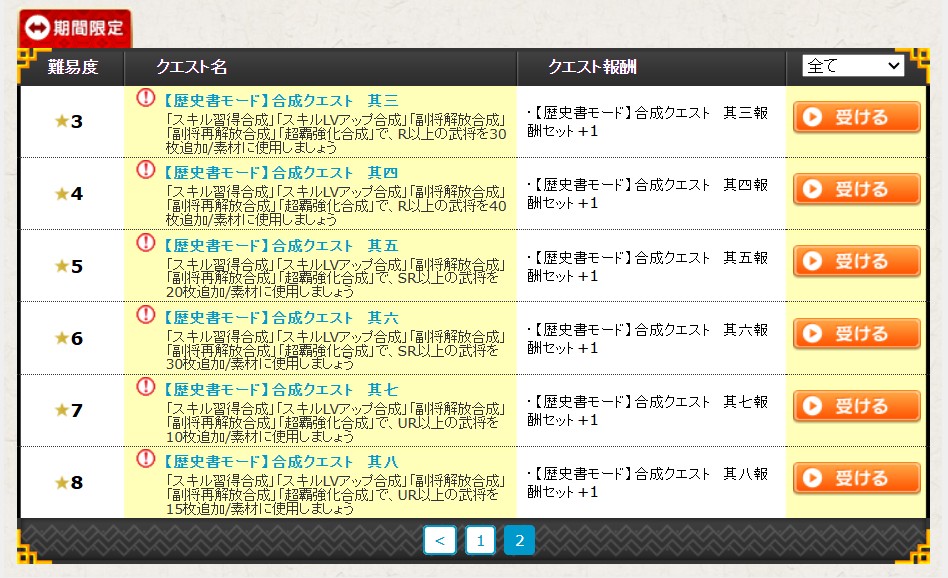948x578 pixels.
Task: Accept the 其八 quest via 受ける
Action: 856,478
